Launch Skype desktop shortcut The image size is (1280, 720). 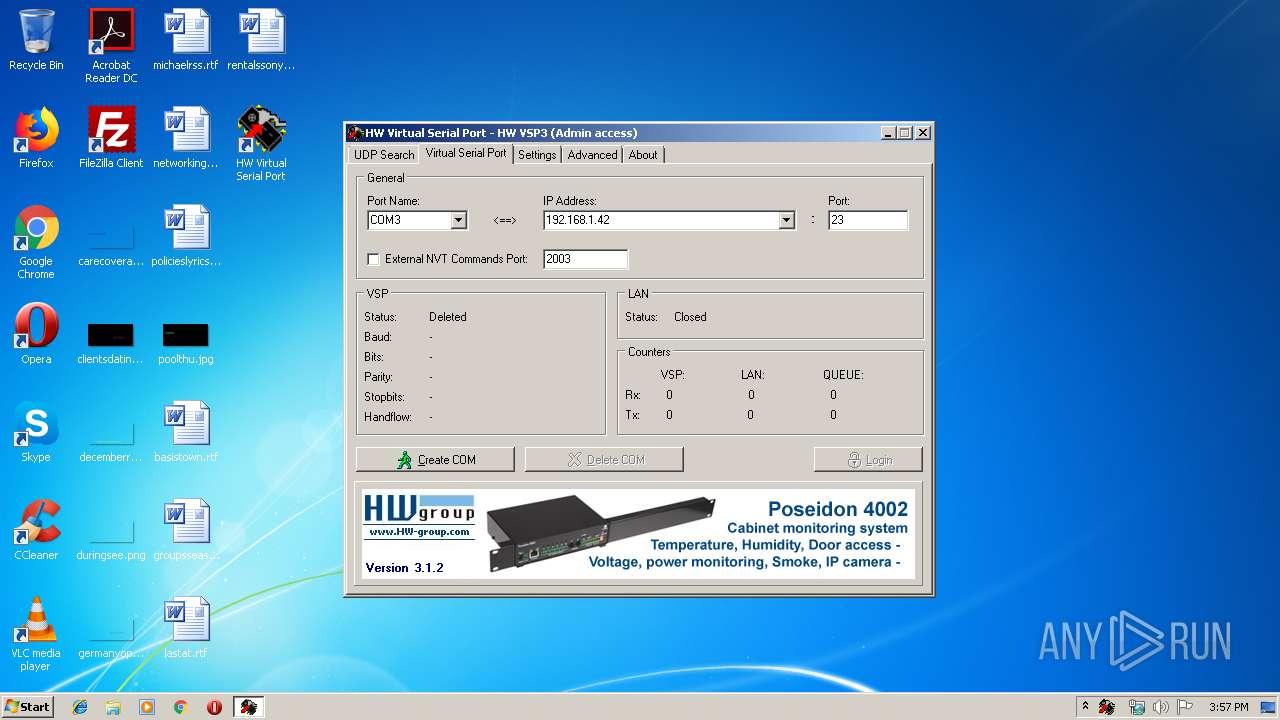click(36, 432)
